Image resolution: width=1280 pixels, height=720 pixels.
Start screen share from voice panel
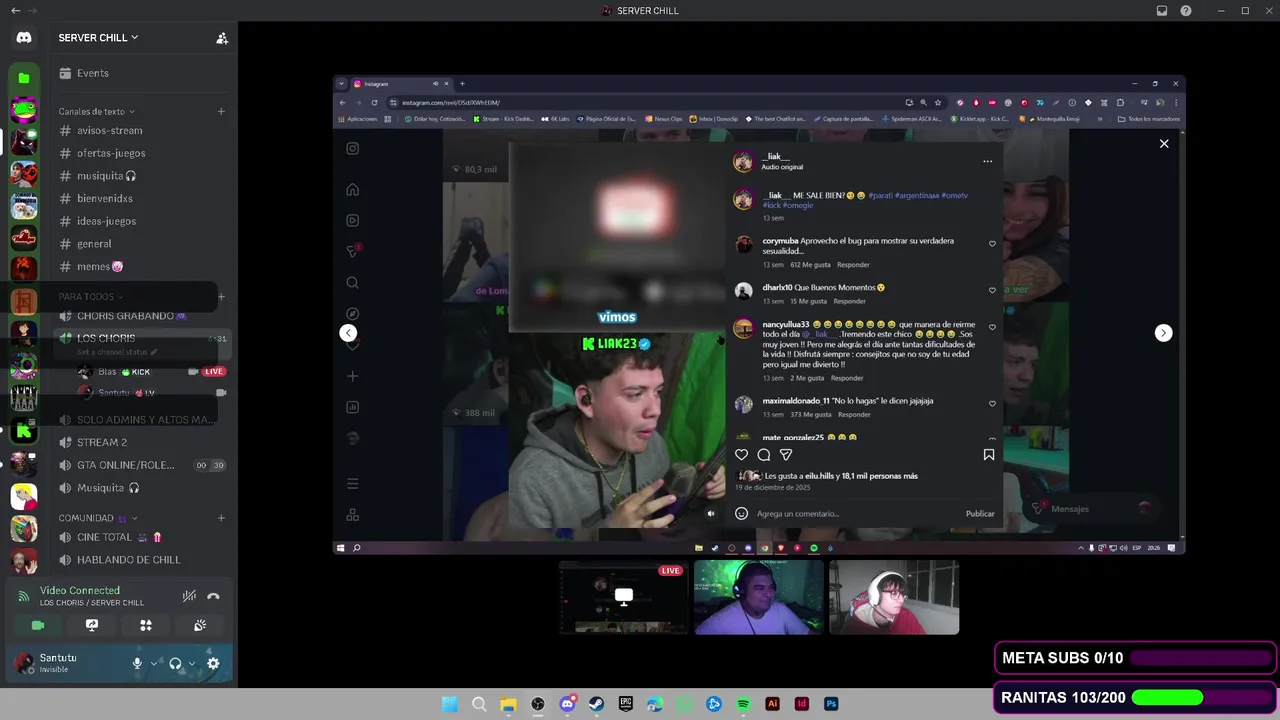[x=92, y=625]
